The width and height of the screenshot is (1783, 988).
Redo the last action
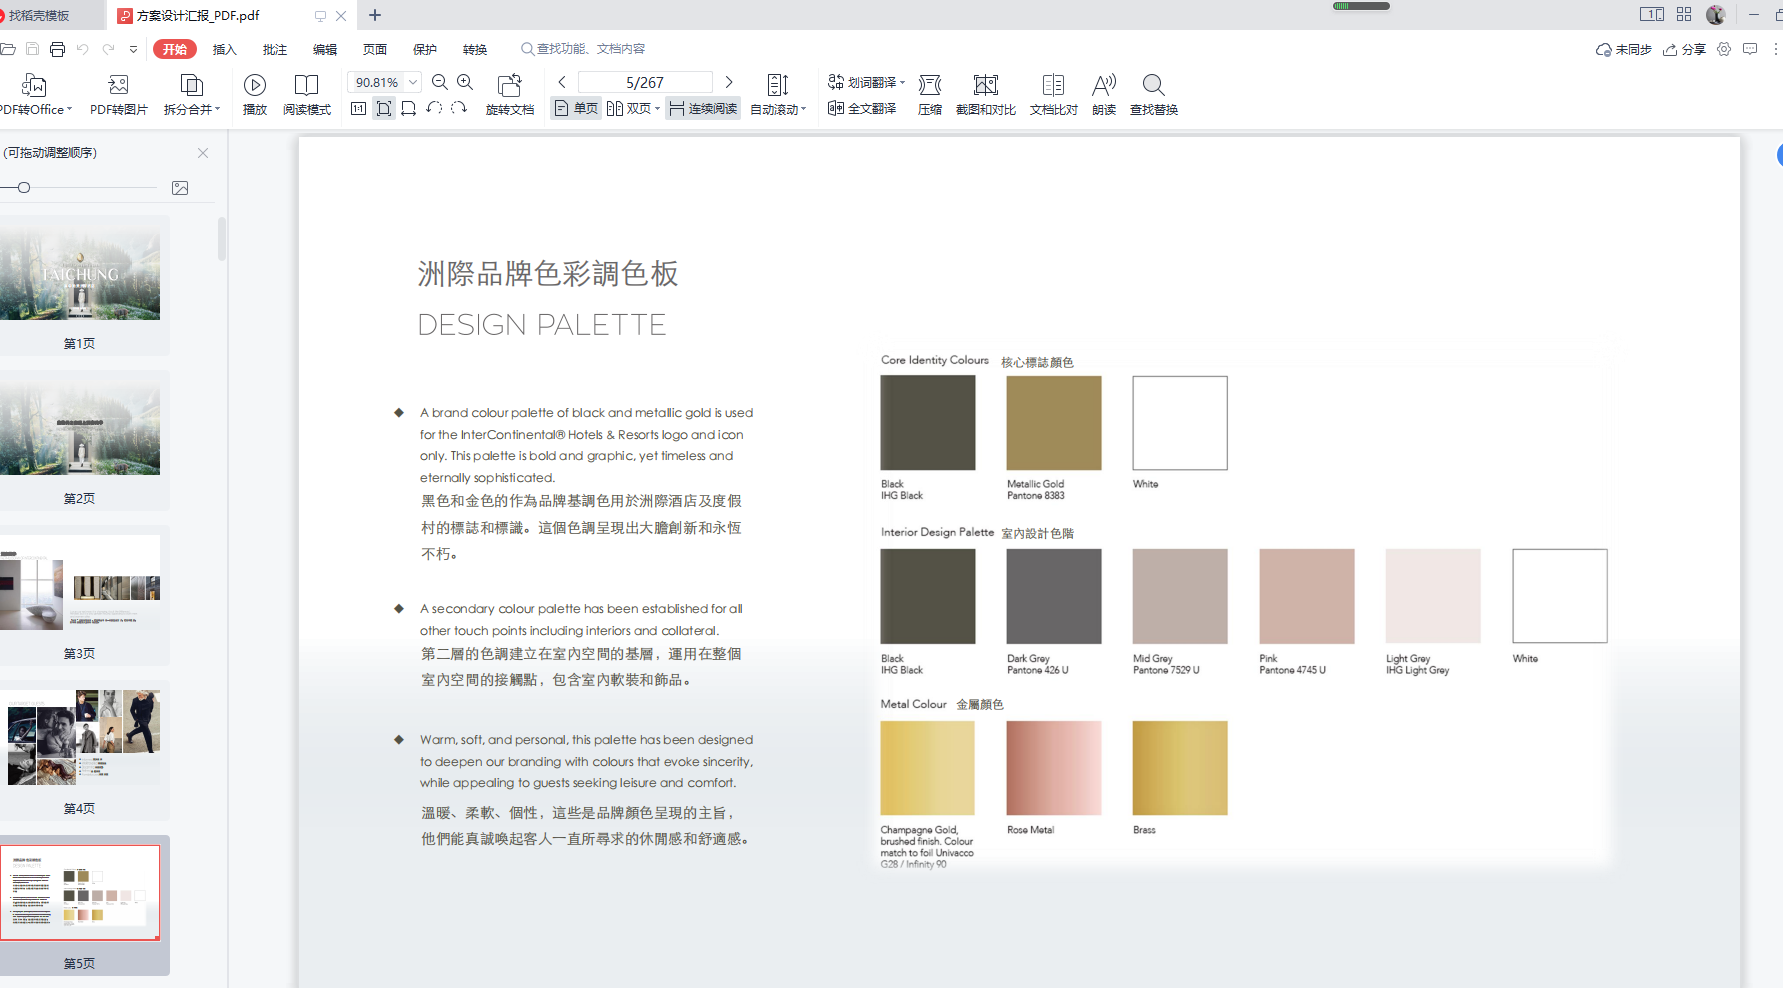pos(108,49)
